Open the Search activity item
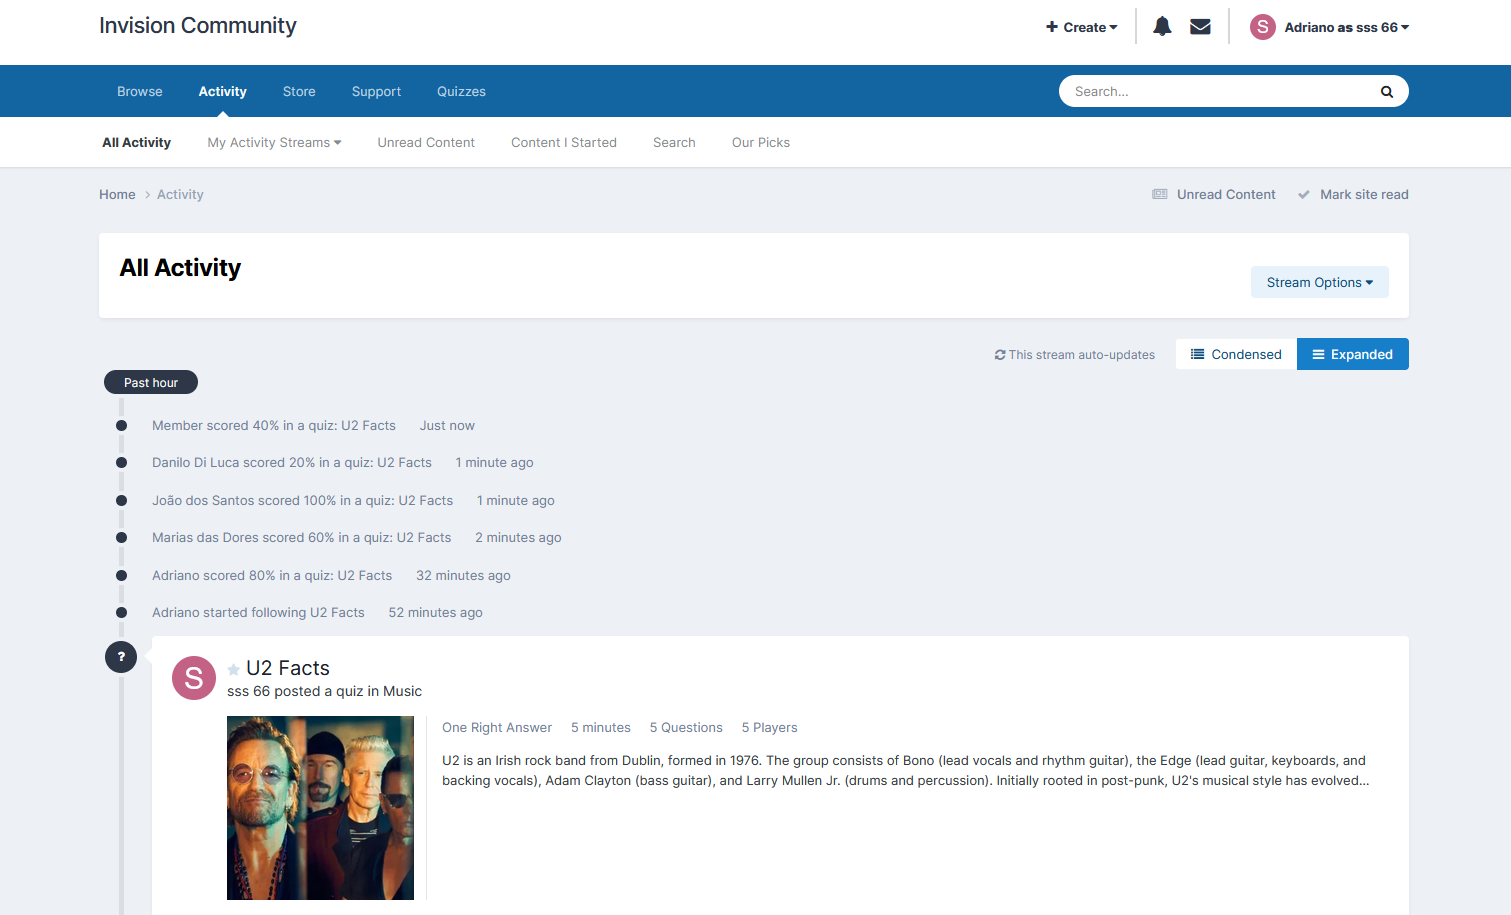The image size is (1511, 915). [674, 143]
